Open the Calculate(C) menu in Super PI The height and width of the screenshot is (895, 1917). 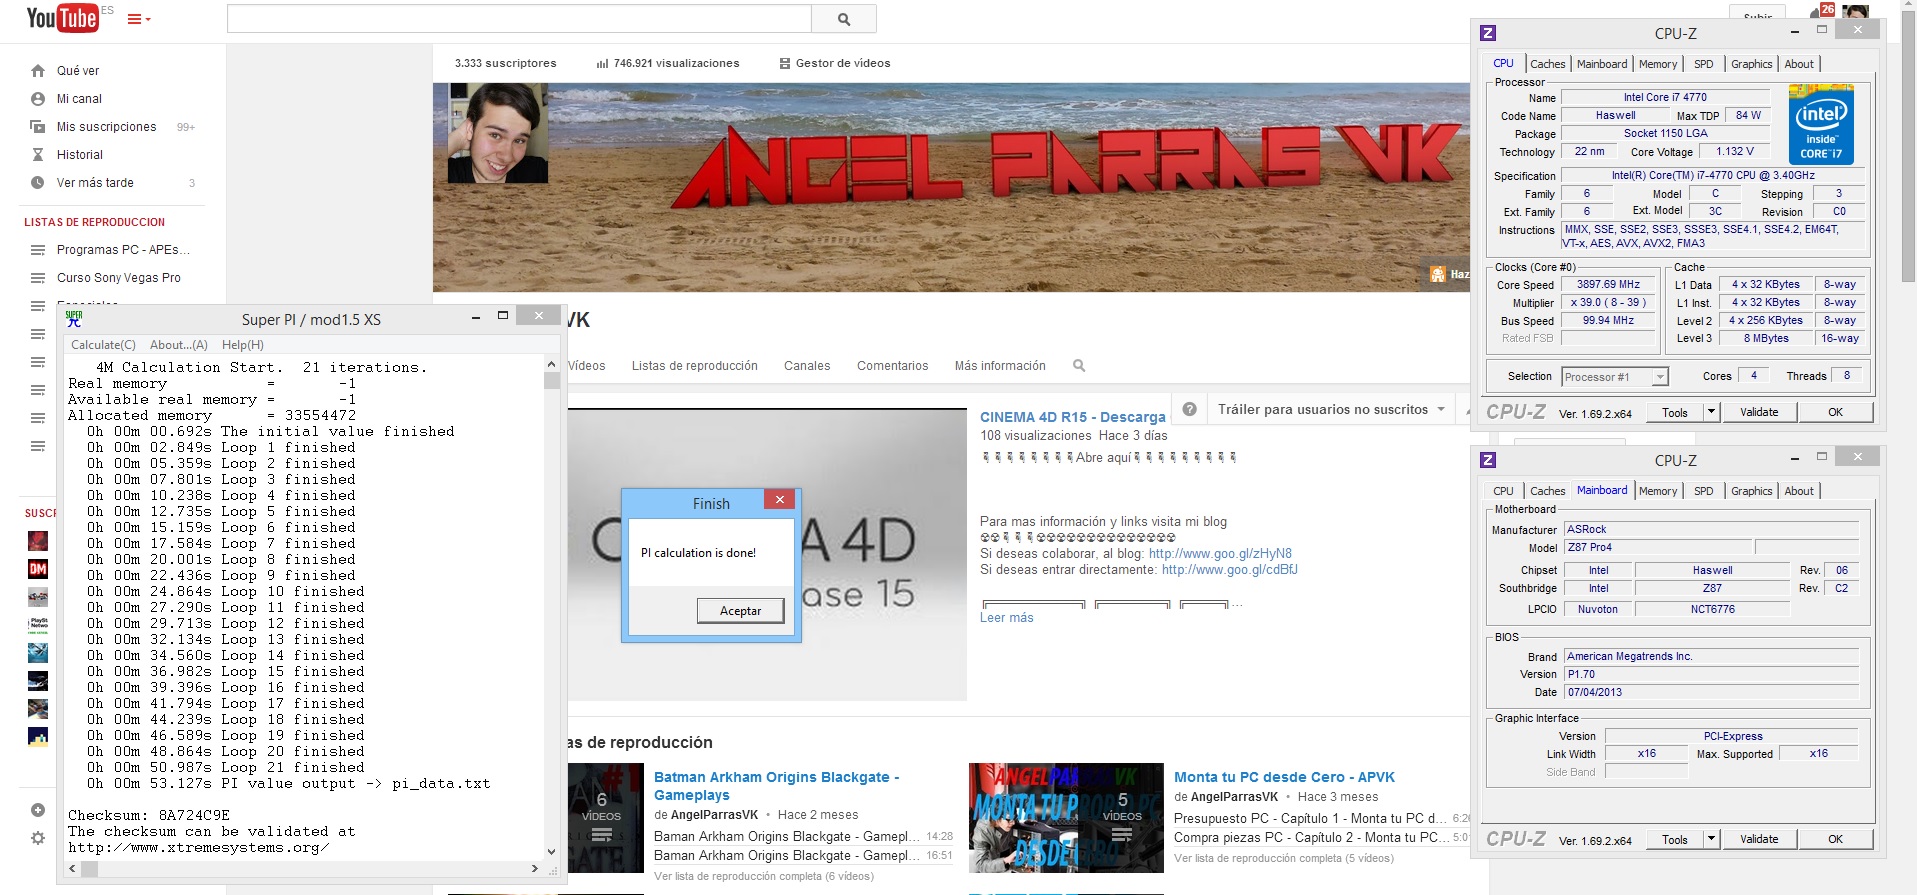[103, 345]
